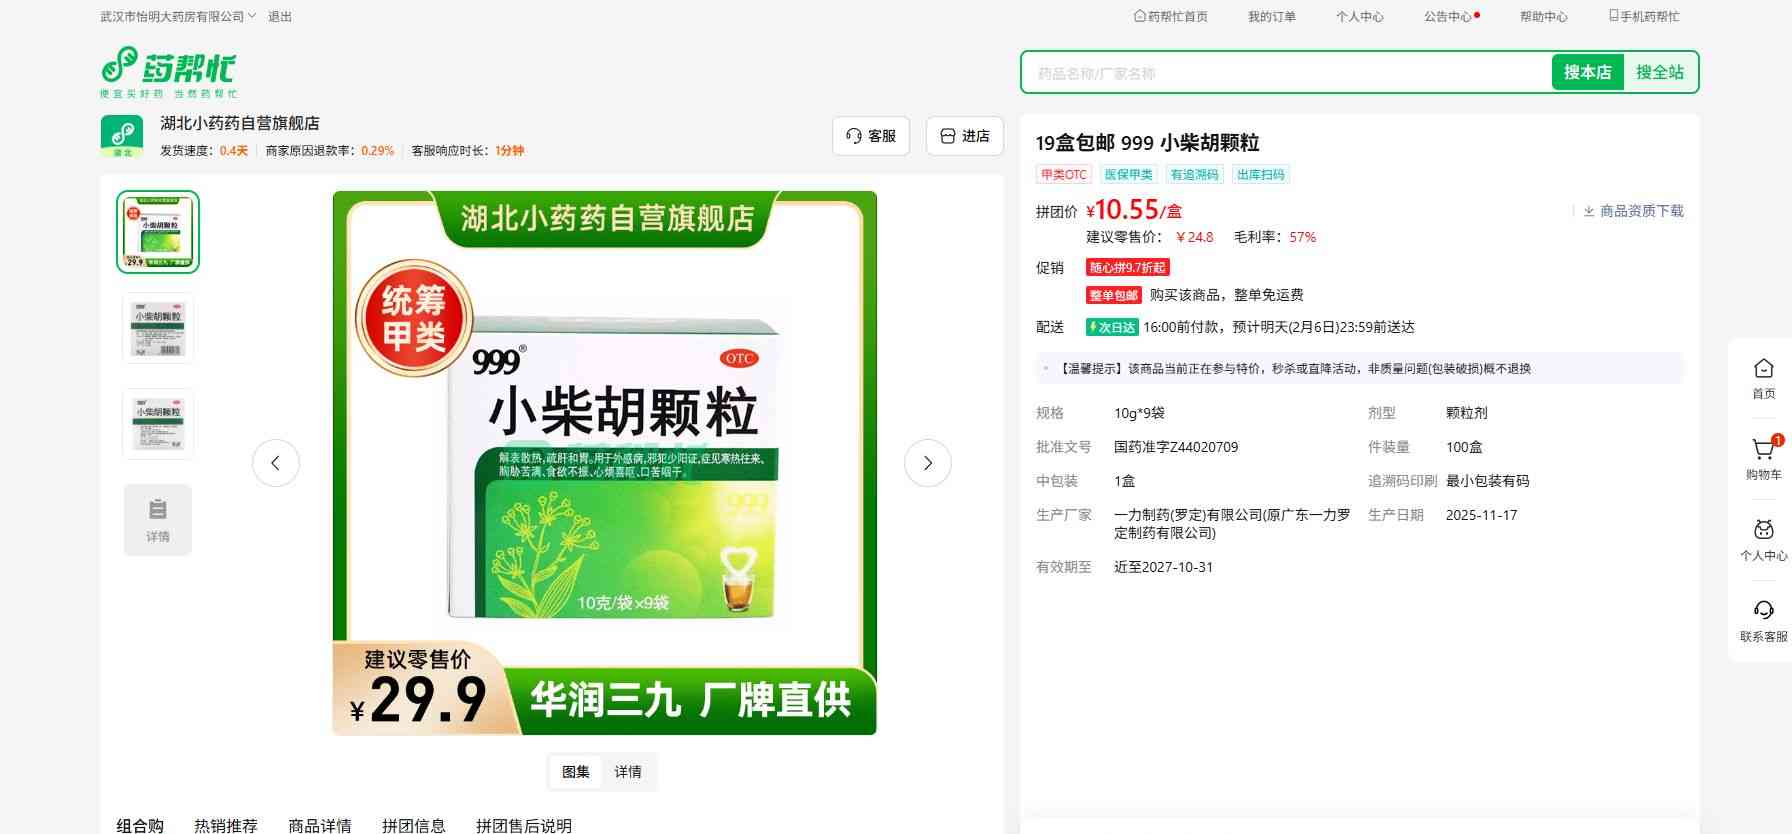Contact support via 联系客服 sidebar icon
The width and height of the screenshot is (1792, 834).
[x=1763, y=611]
